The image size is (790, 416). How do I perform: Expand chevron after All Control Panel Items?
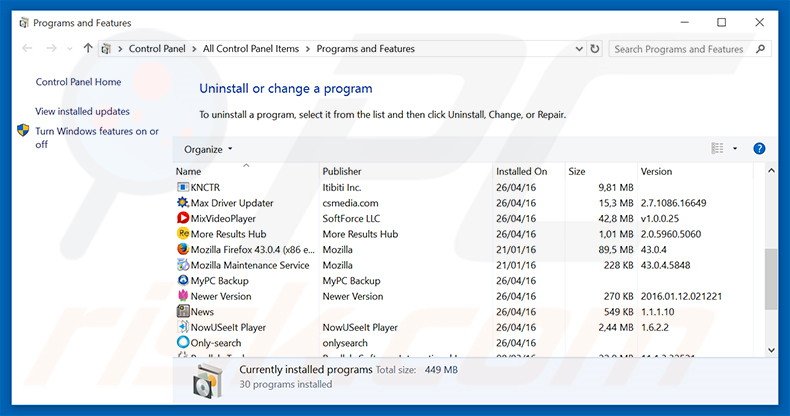pos(307,49)
